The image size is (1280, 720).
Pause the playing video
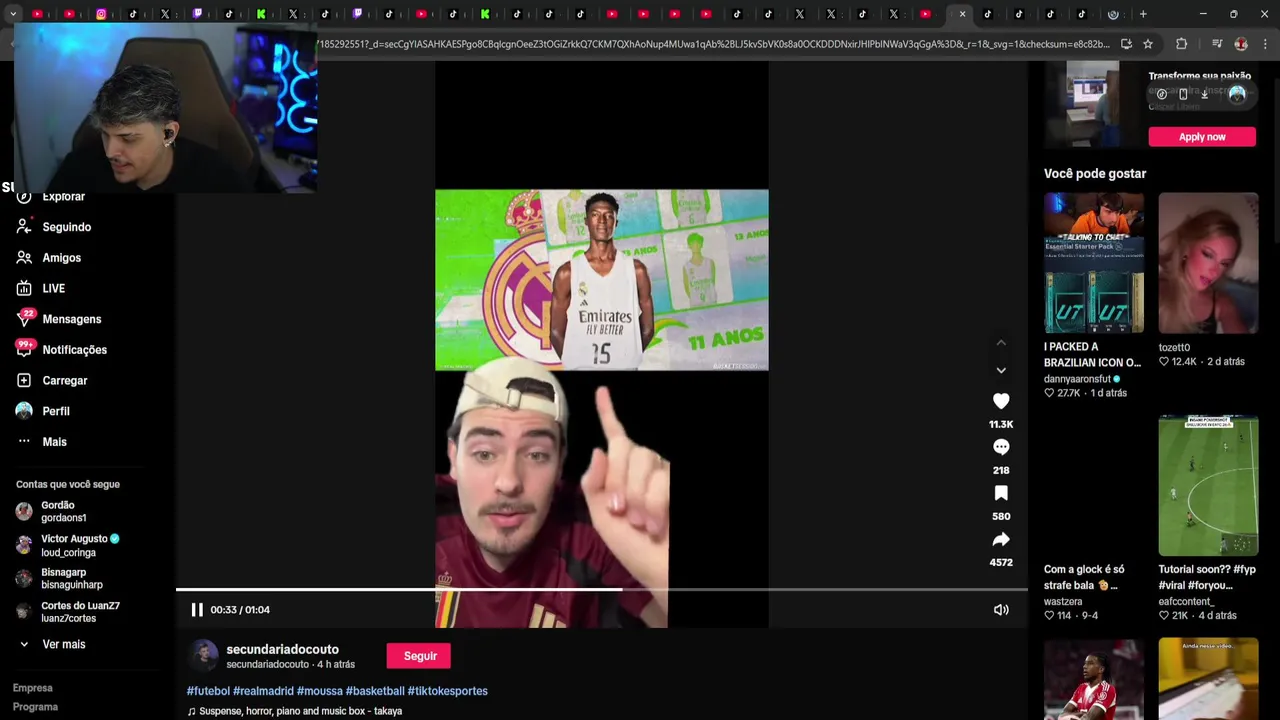click(197, 610)
